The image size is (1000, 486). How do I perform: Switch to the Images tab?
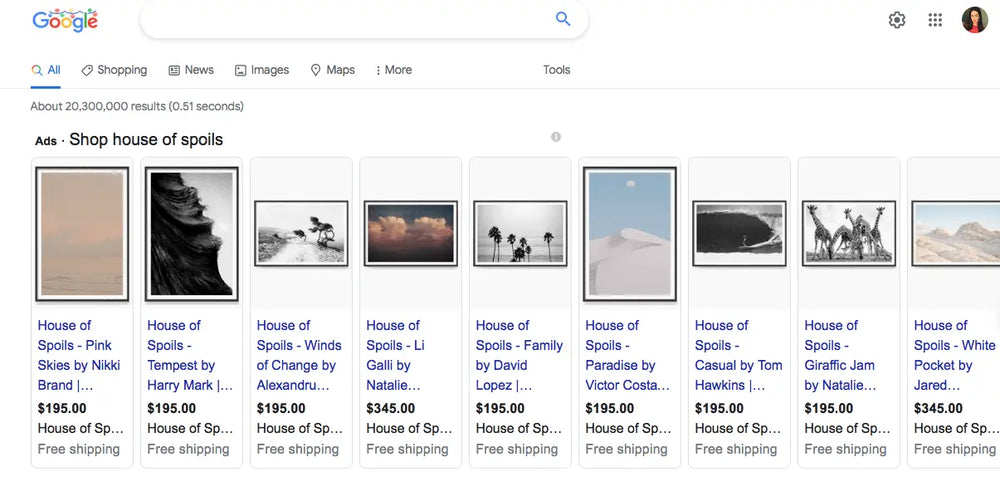[261, 70]
